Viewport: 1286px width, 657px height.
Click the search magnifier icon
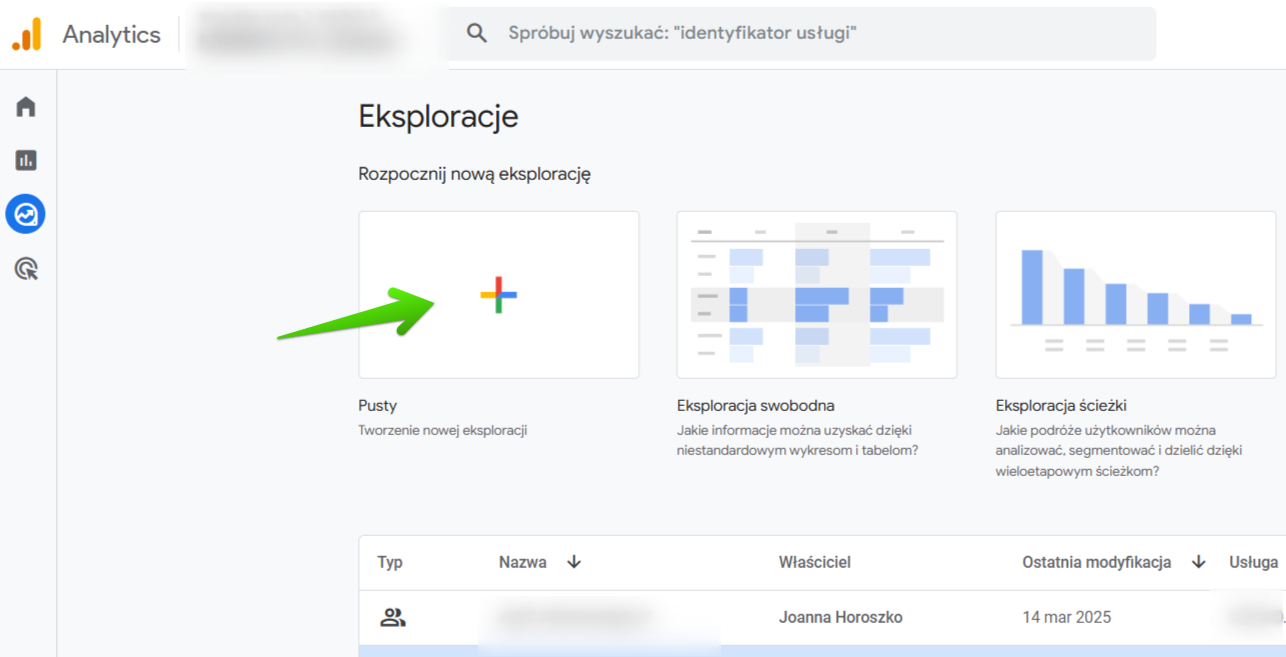[477, 33]
